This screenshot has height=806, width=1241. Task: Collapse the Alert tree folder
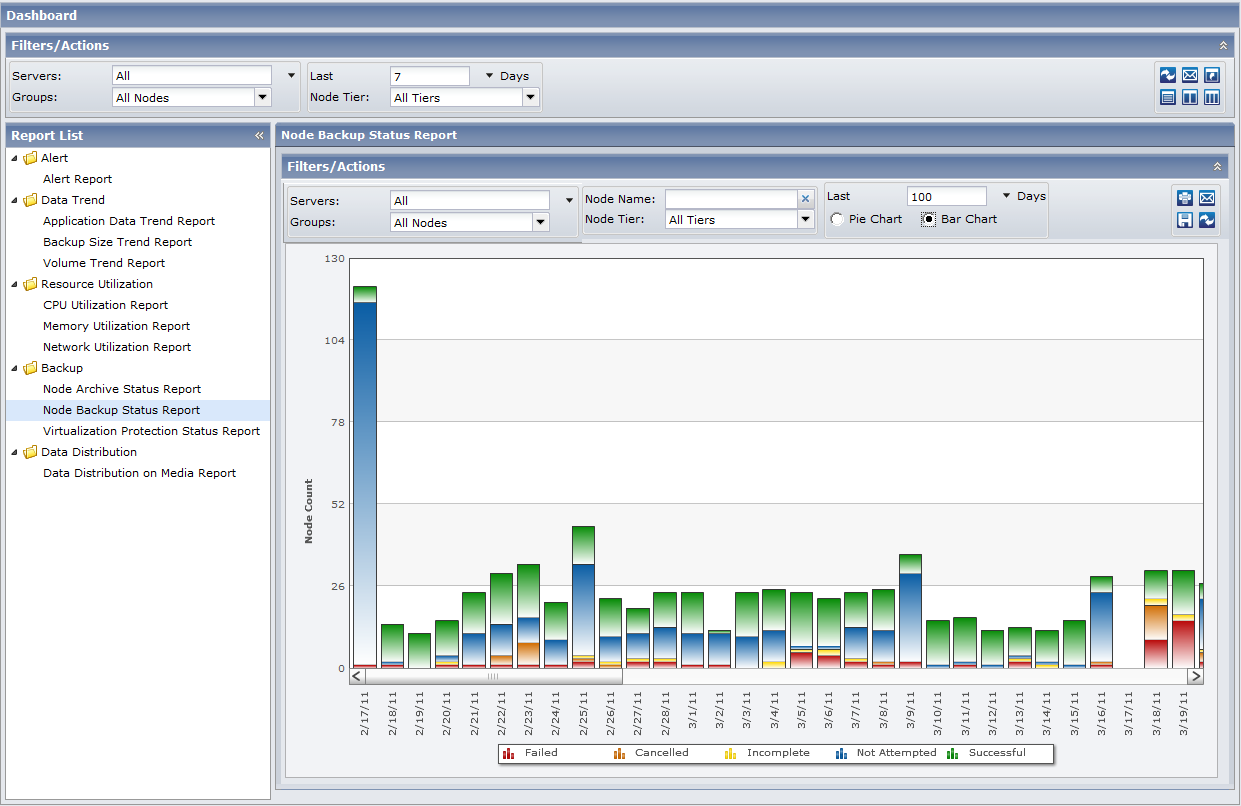(15, 158)
